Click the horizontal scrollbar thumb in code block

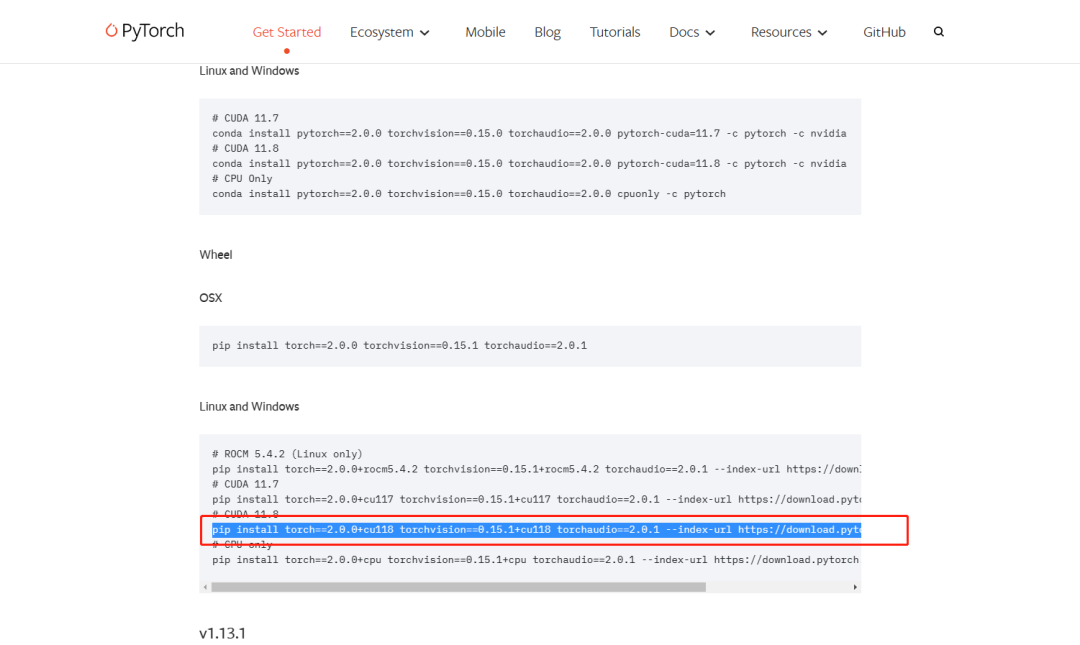pyautogui.click(x=459, y=587)
